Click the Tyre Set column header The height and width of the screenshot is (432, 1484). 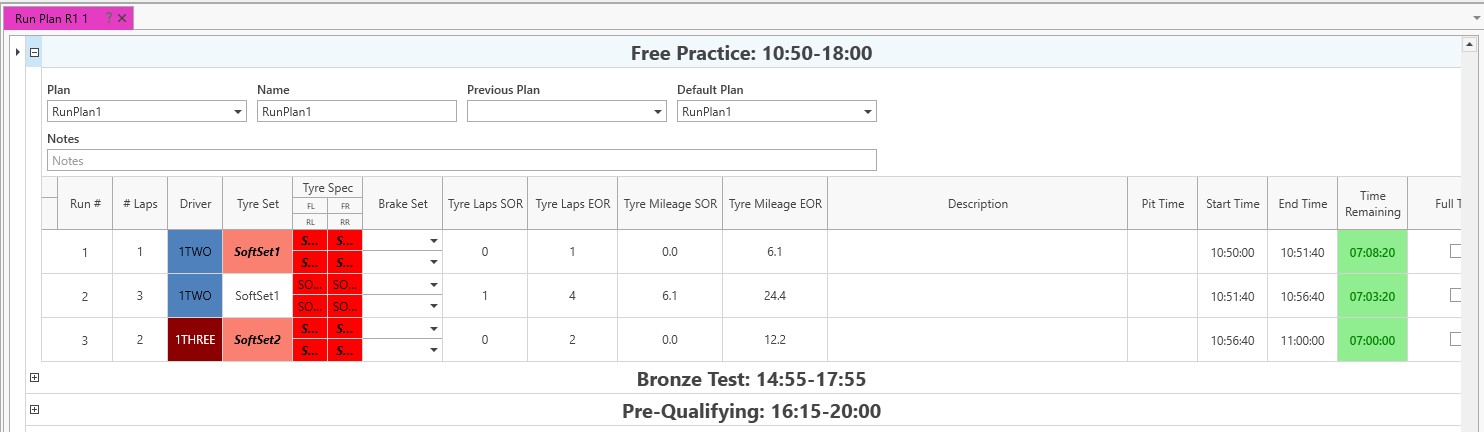(x=257, y=204)
